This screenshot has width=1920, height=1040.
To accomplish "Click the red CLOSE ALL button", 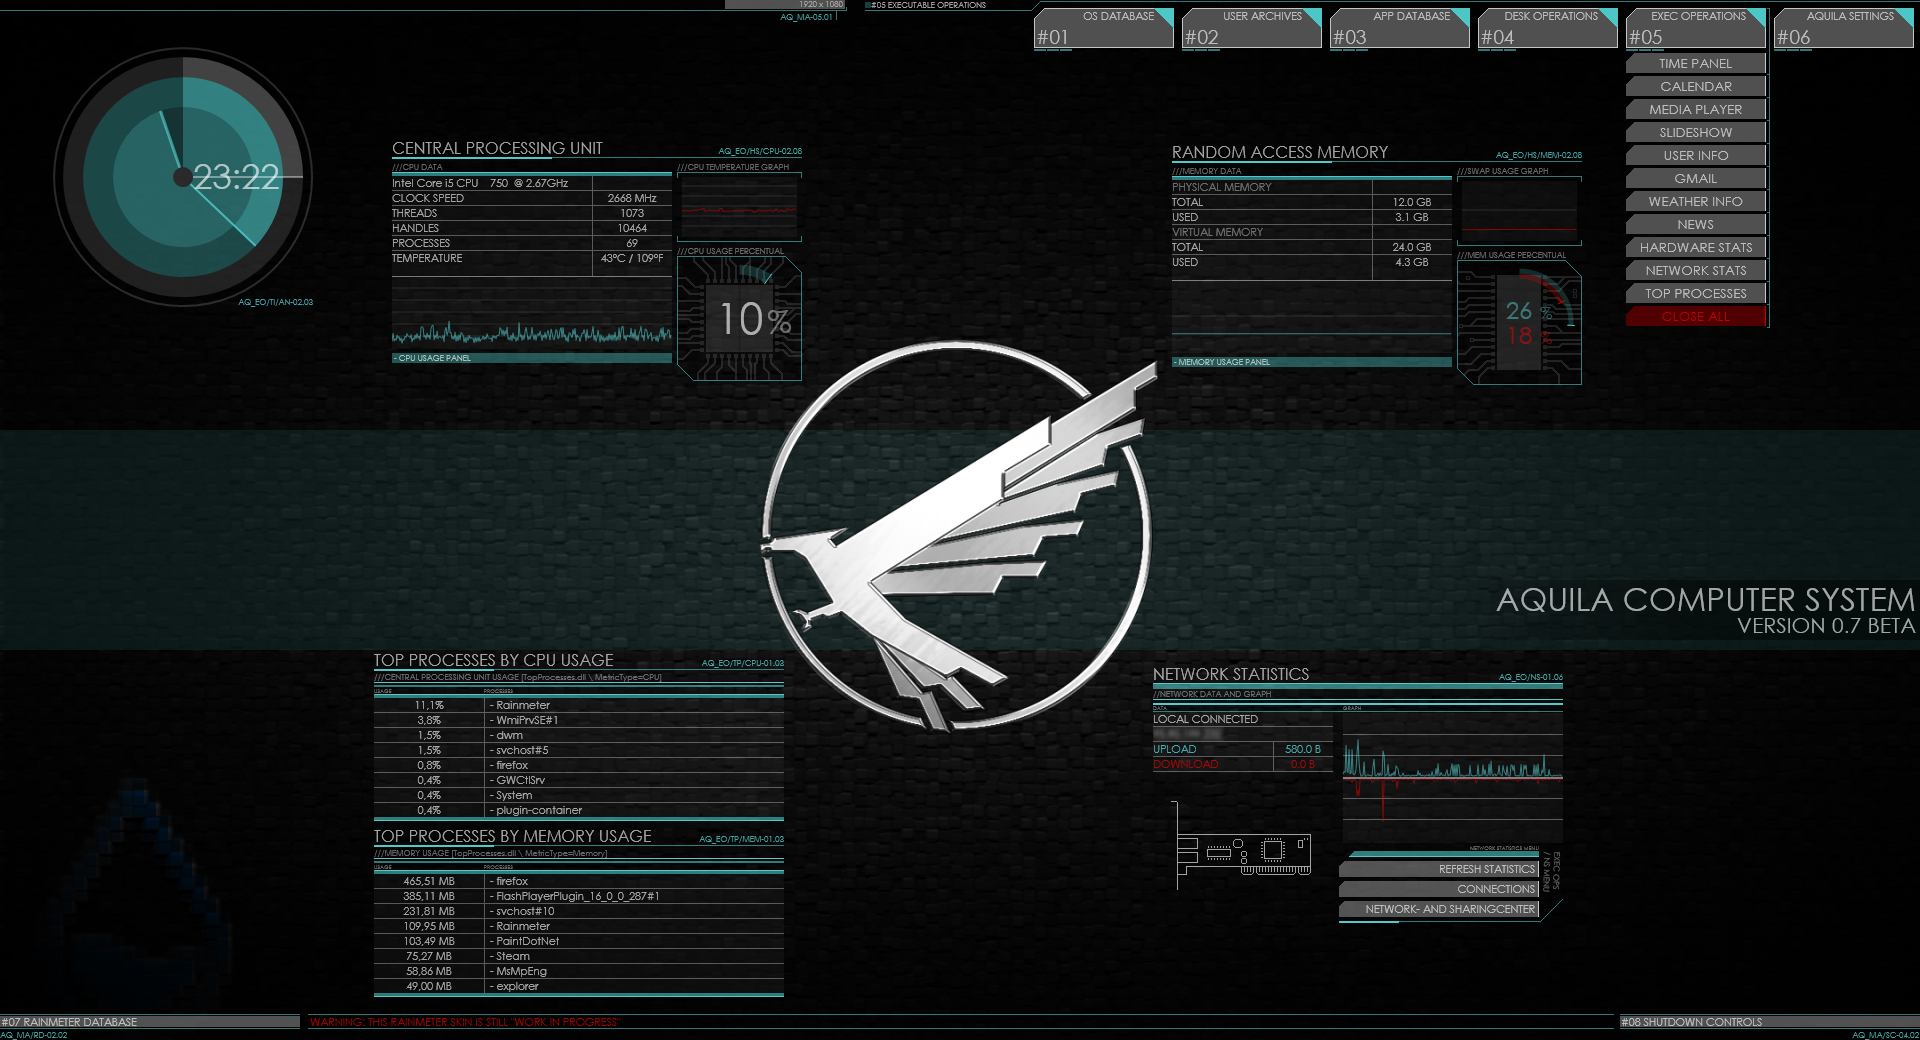I will tap(1695, 316).
